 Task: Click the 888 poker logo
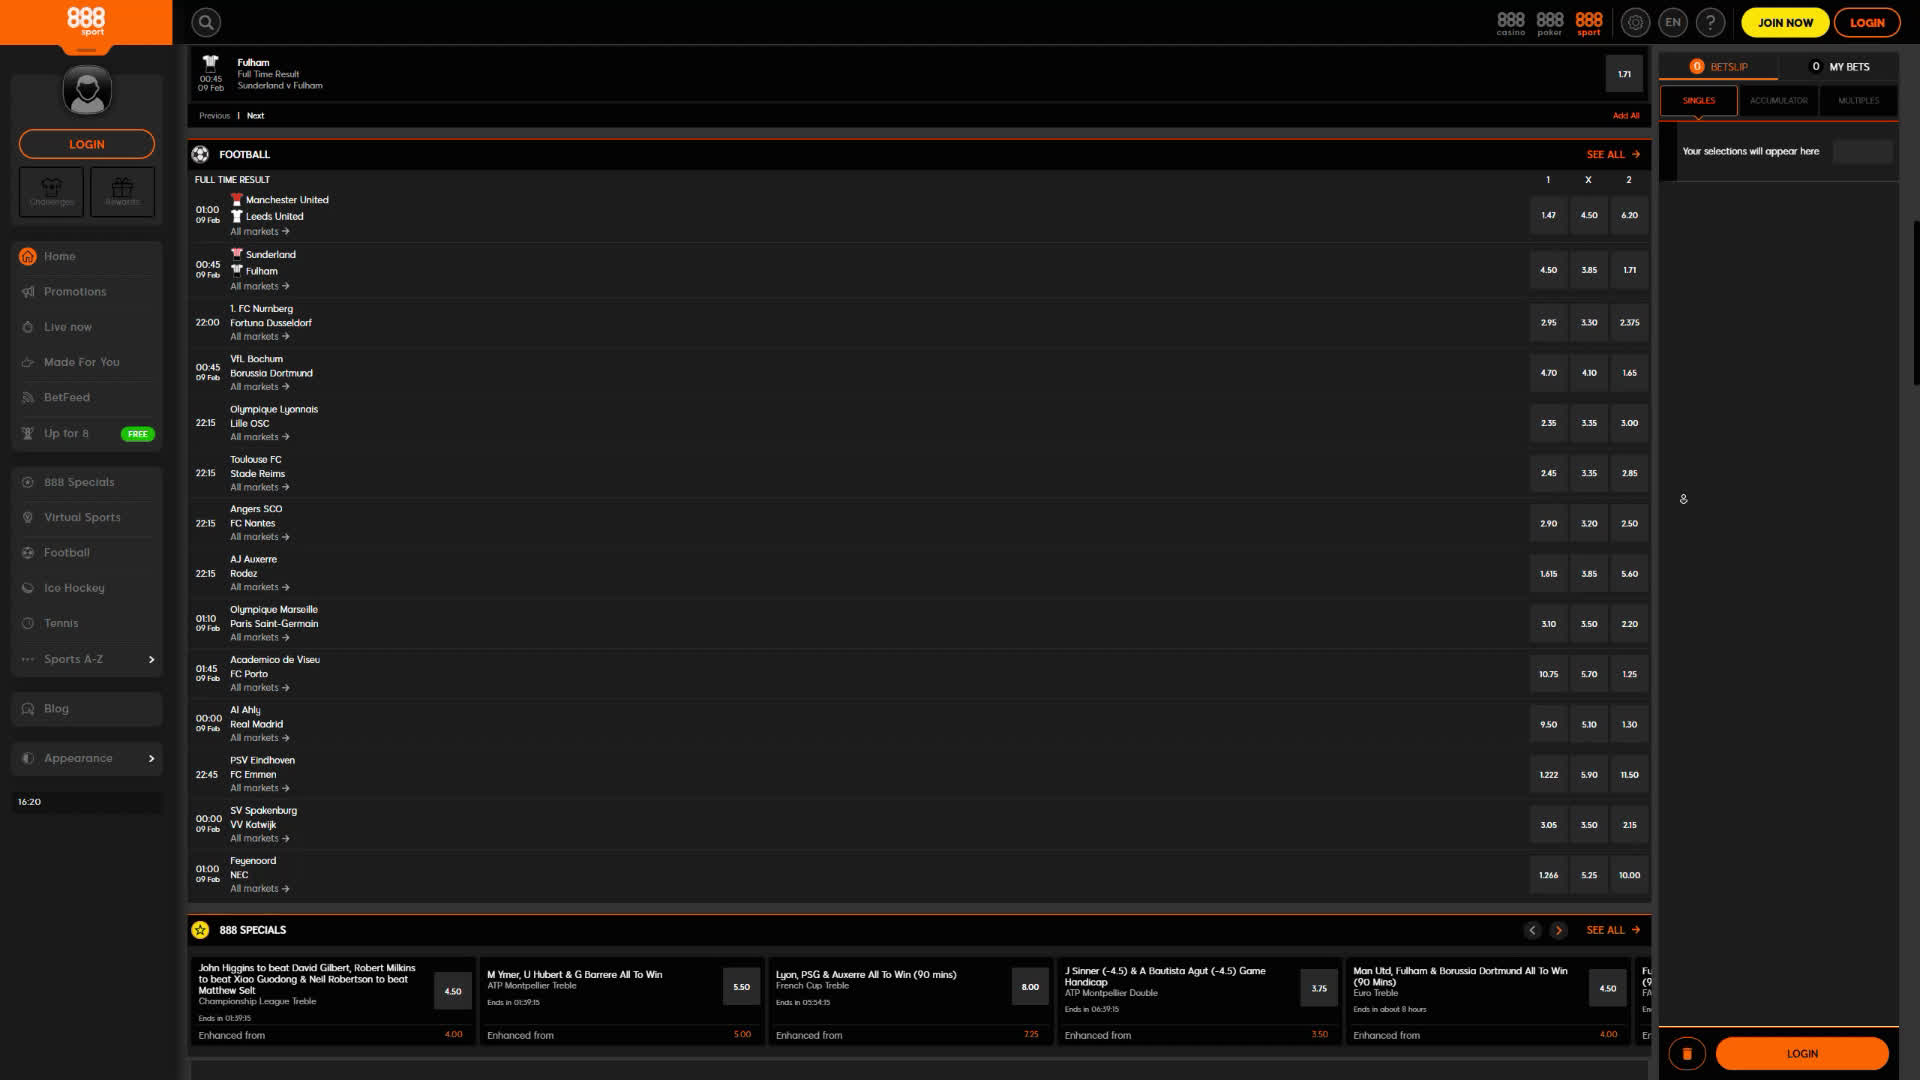(1549, 23)
